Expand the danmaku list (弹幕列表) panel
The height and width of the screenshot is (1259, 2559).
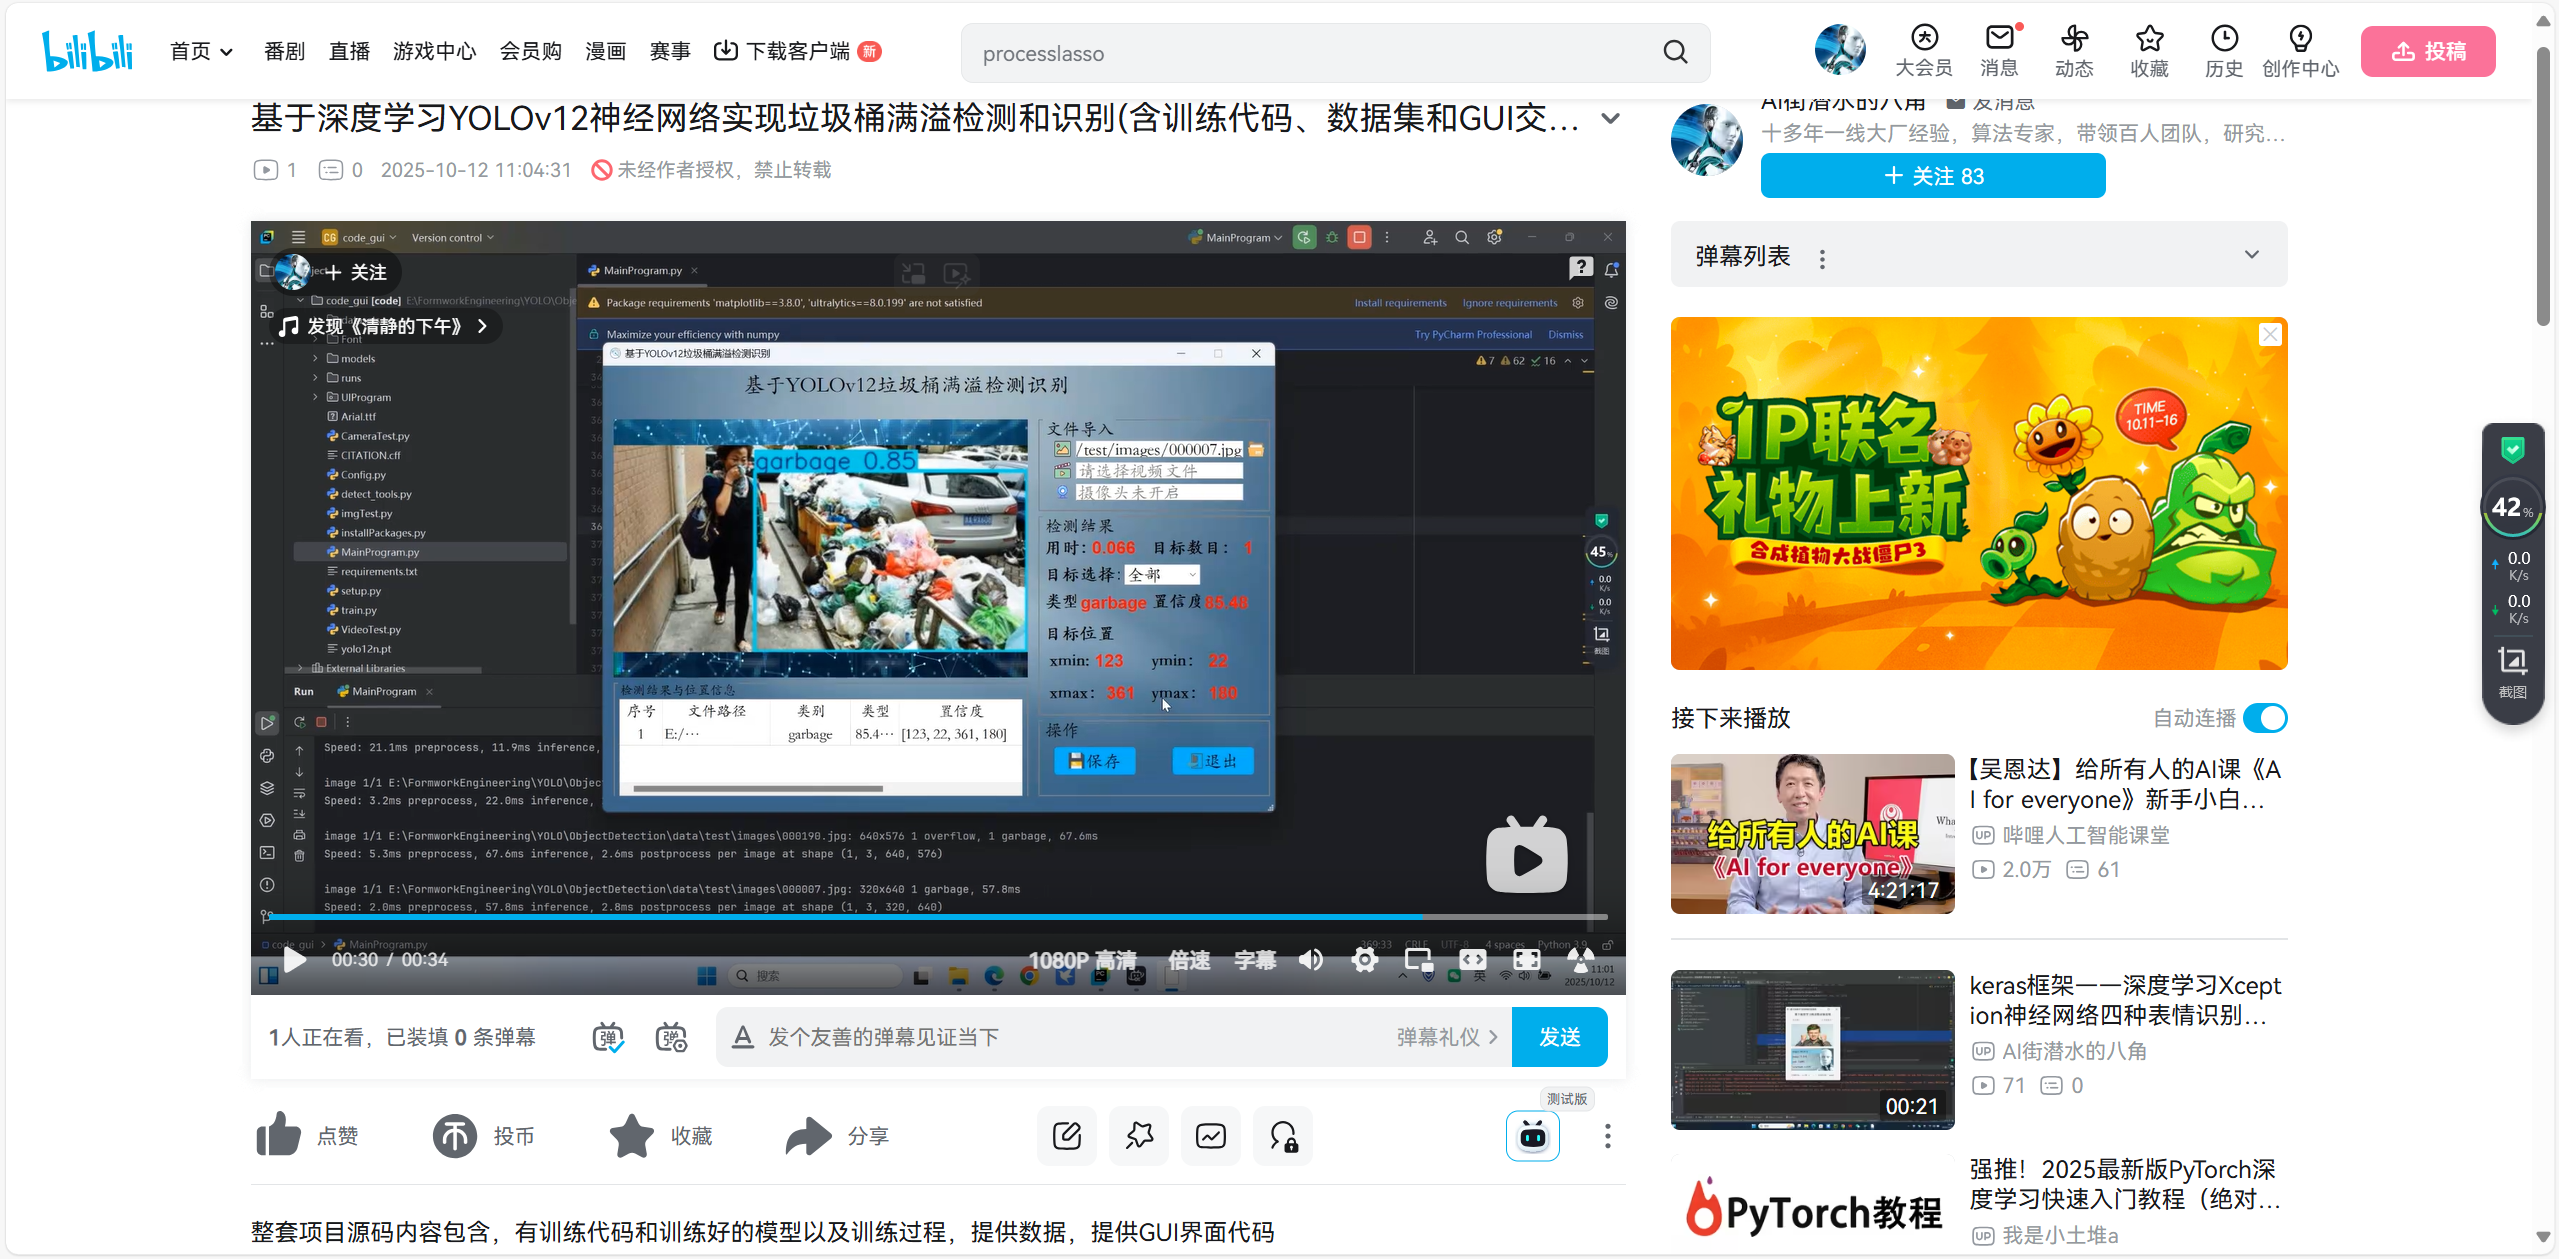coord(2251,254)
